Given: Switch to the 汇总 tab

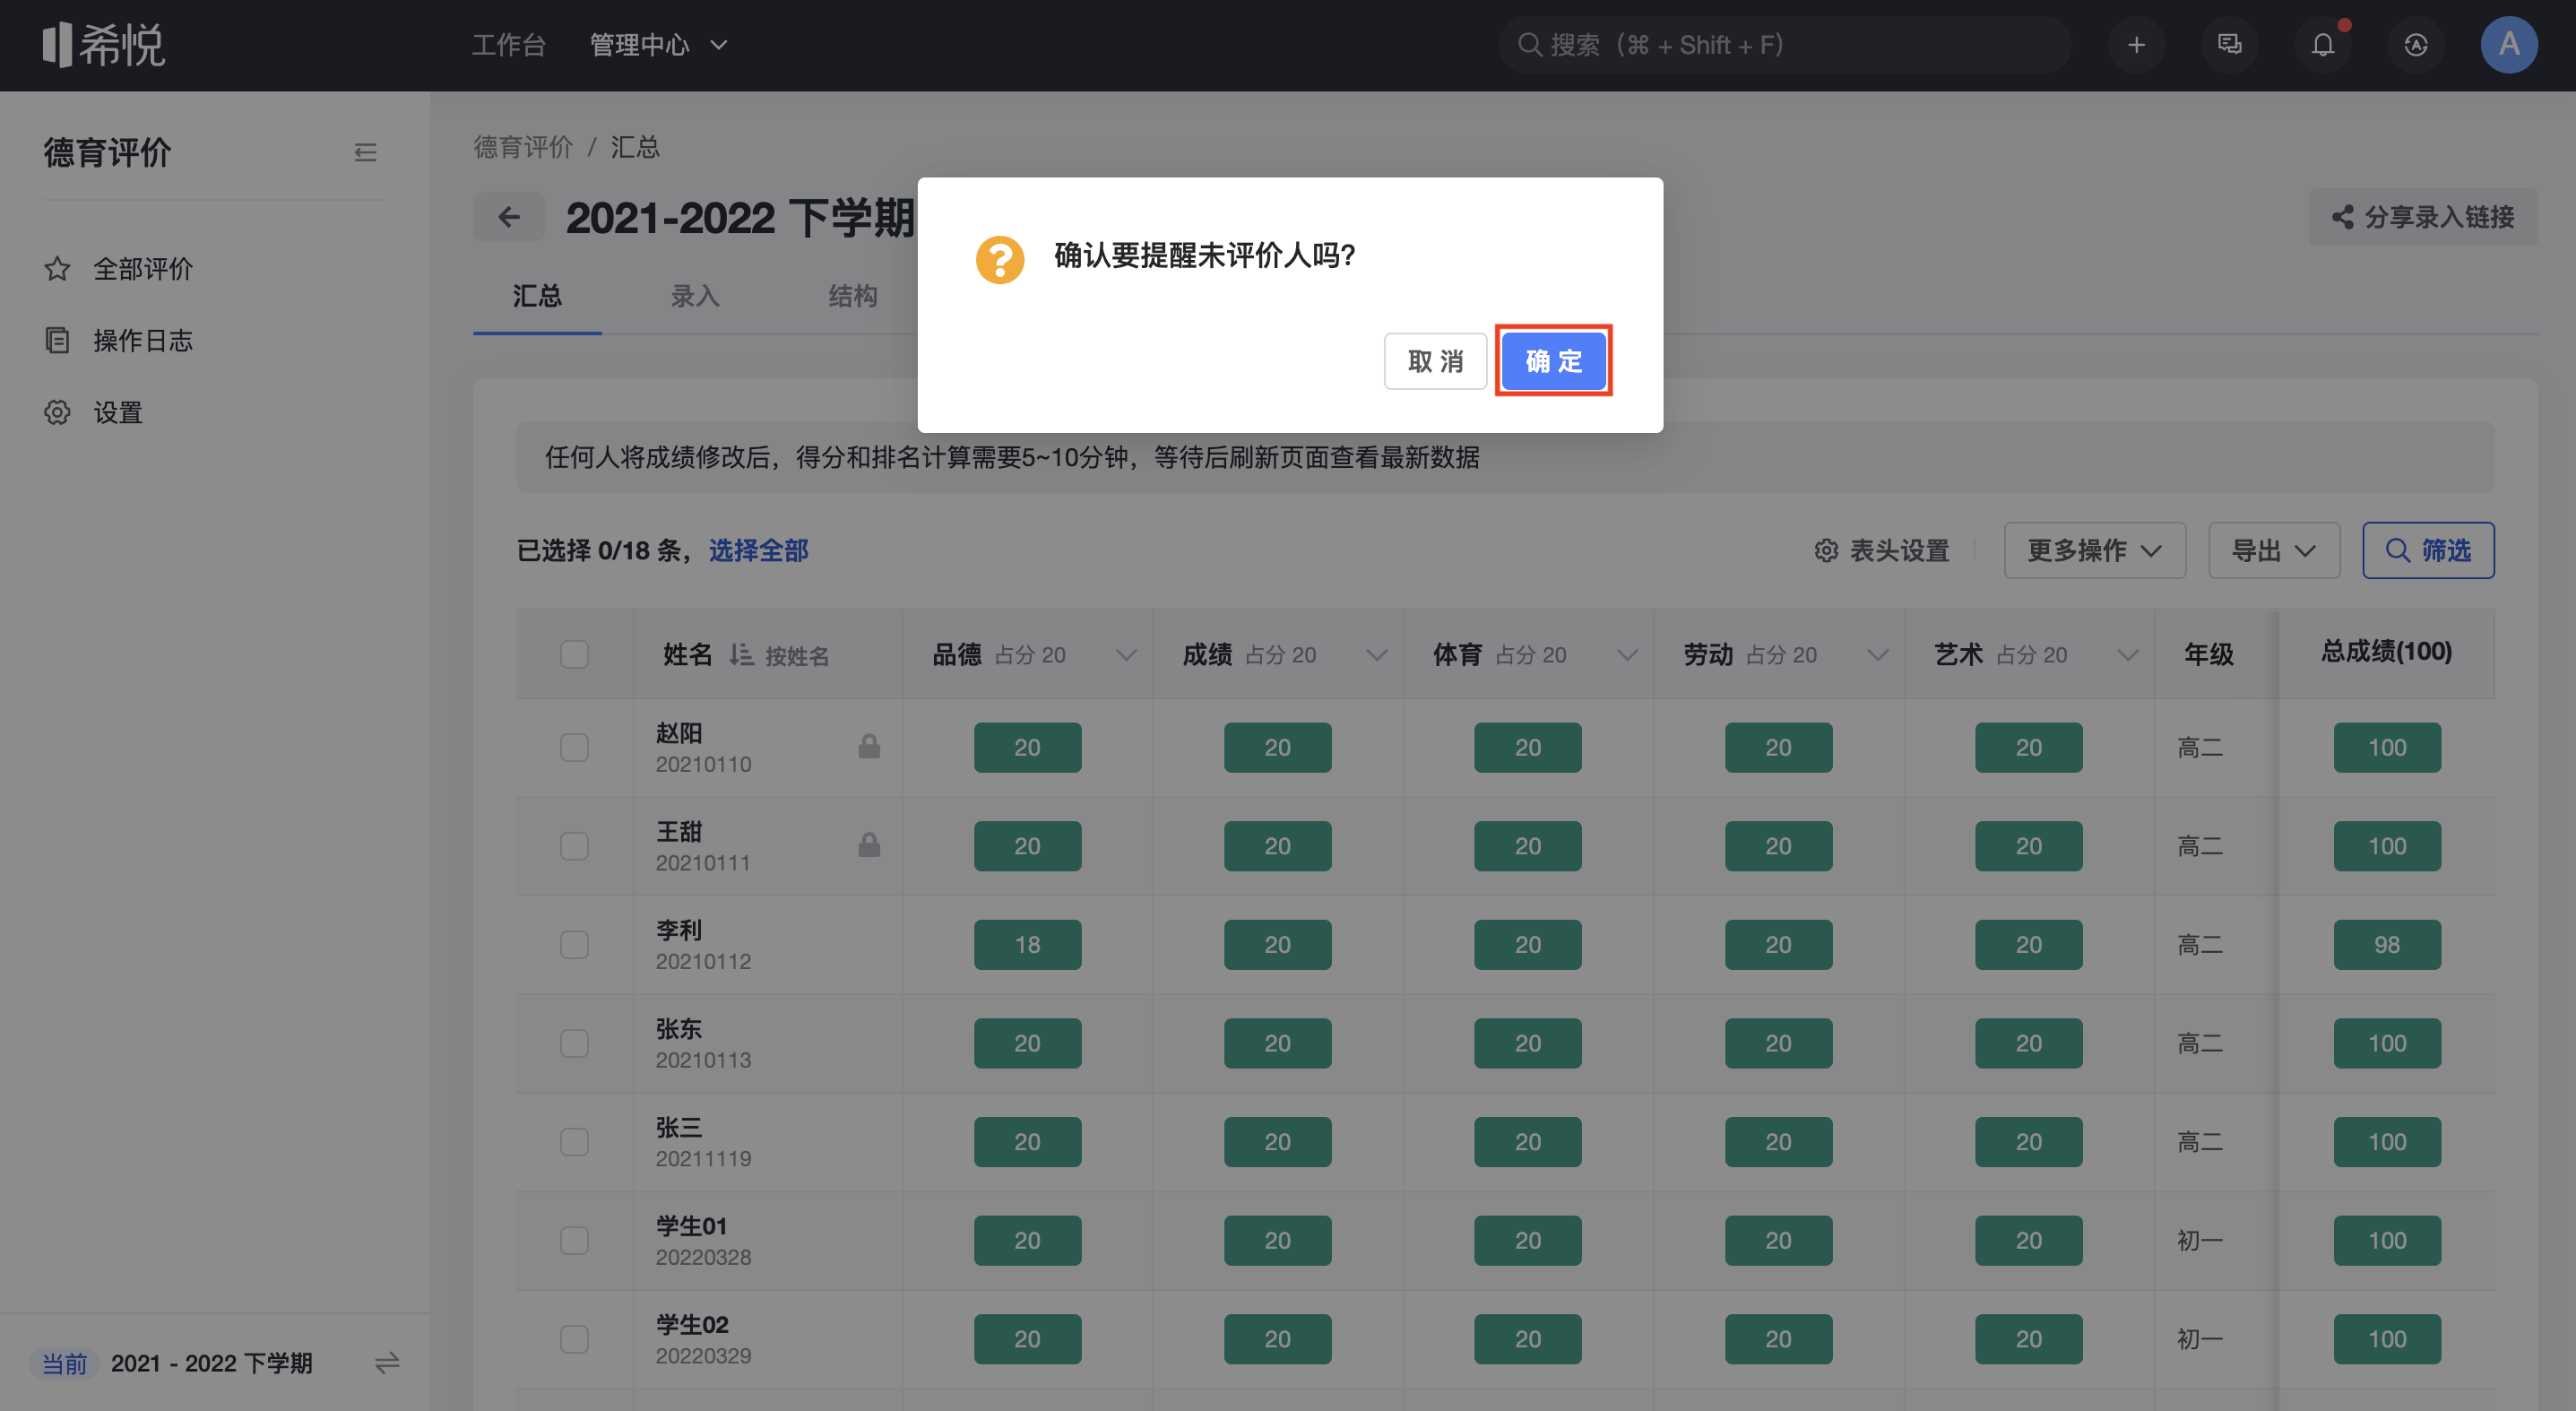Looking at the screenshot, I should 537,296.
